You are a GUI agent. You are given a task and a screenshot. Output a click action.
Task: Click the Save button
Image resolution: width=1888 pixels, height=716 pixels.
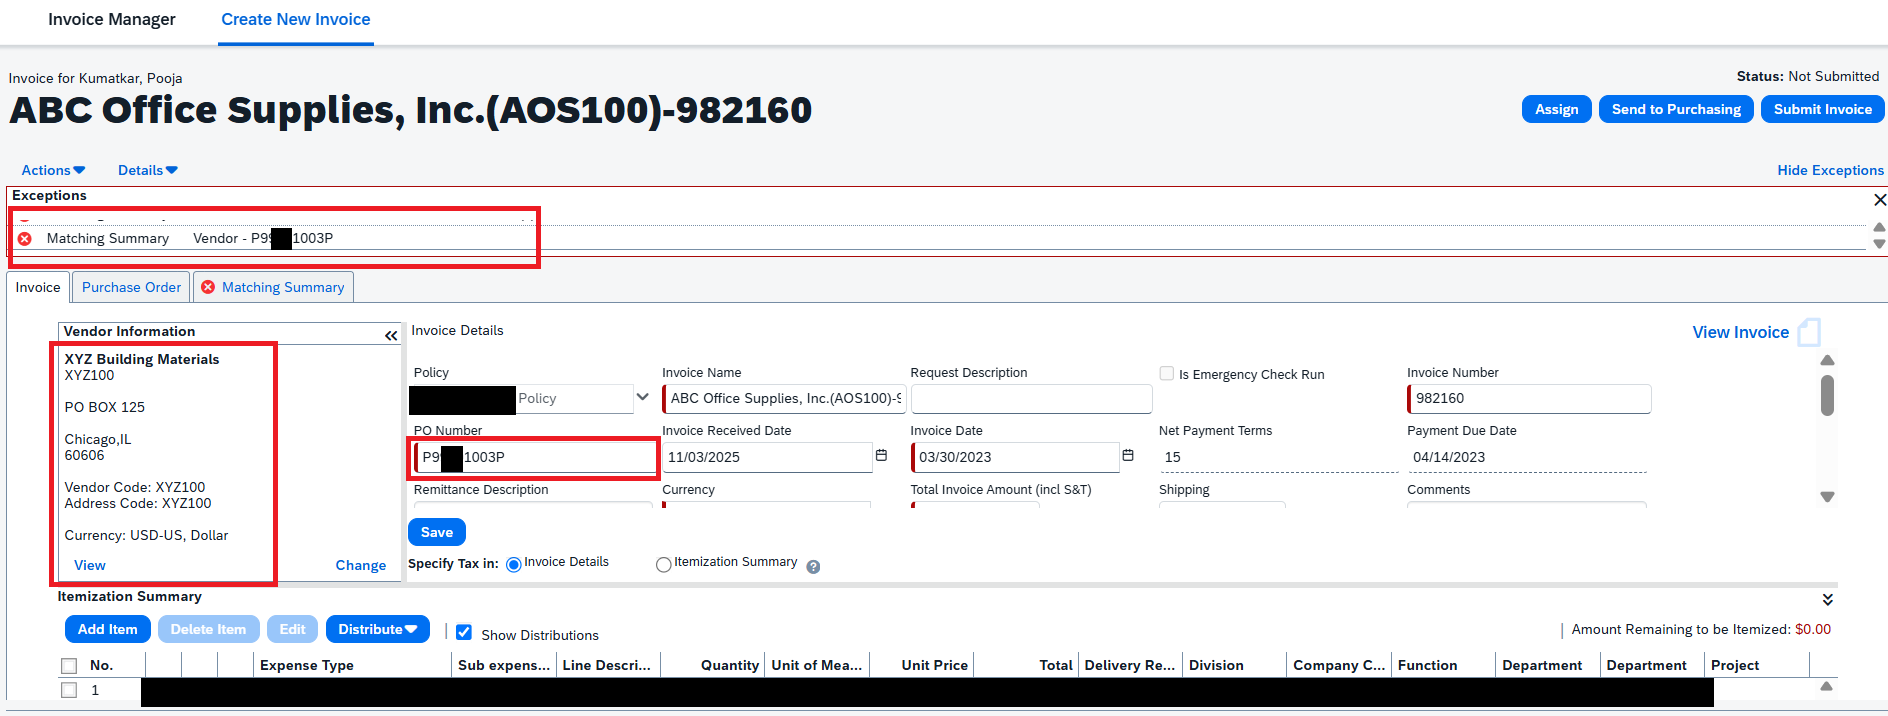[x=437, y=532]
